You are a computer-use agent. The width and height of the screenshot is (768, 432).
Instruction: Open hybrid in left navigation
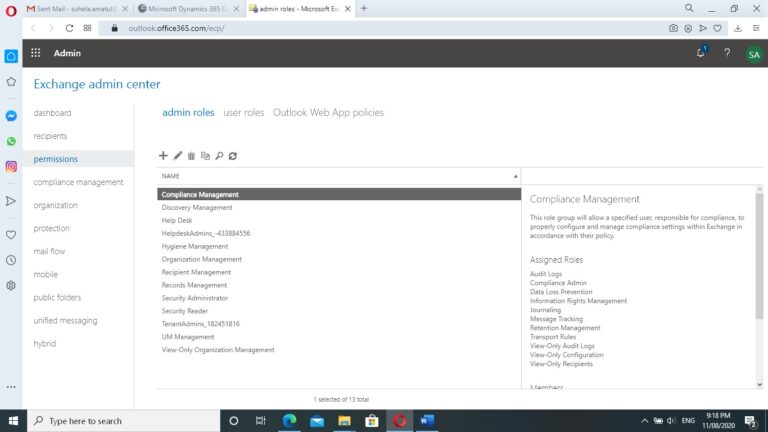[45, 343]
